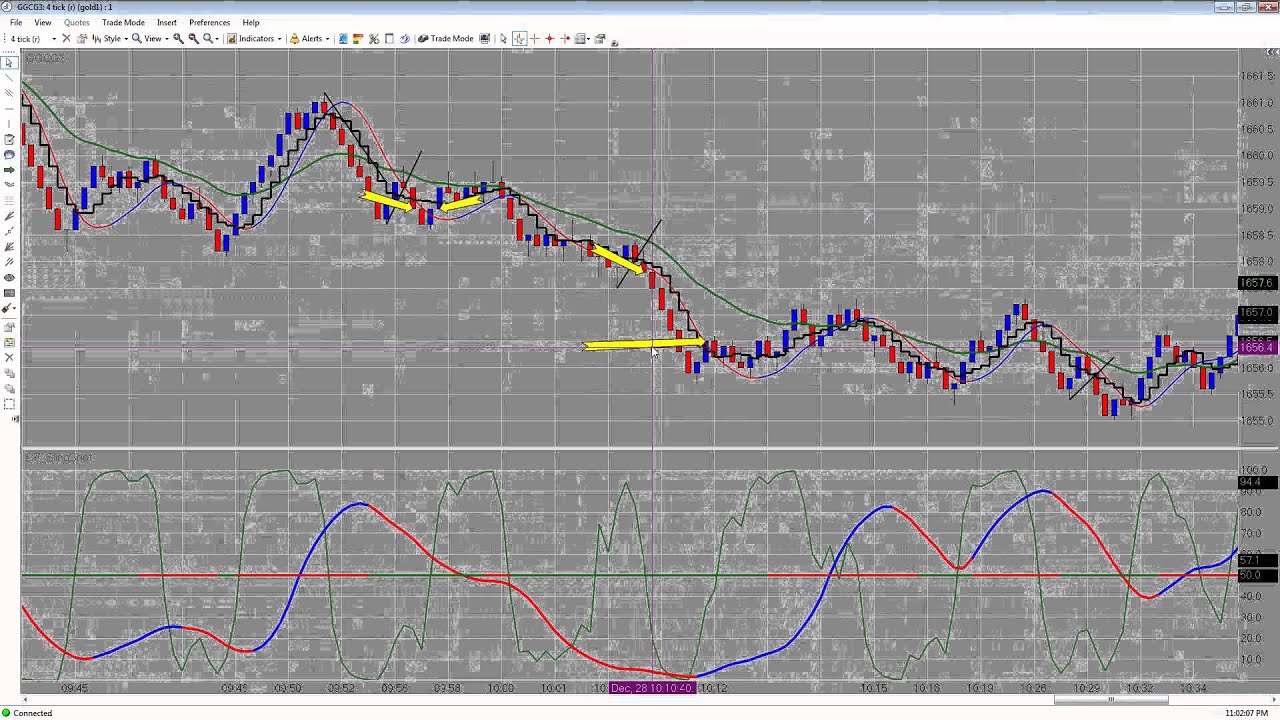Click the monitor icon right of Trade Mode

coord(484,39)
